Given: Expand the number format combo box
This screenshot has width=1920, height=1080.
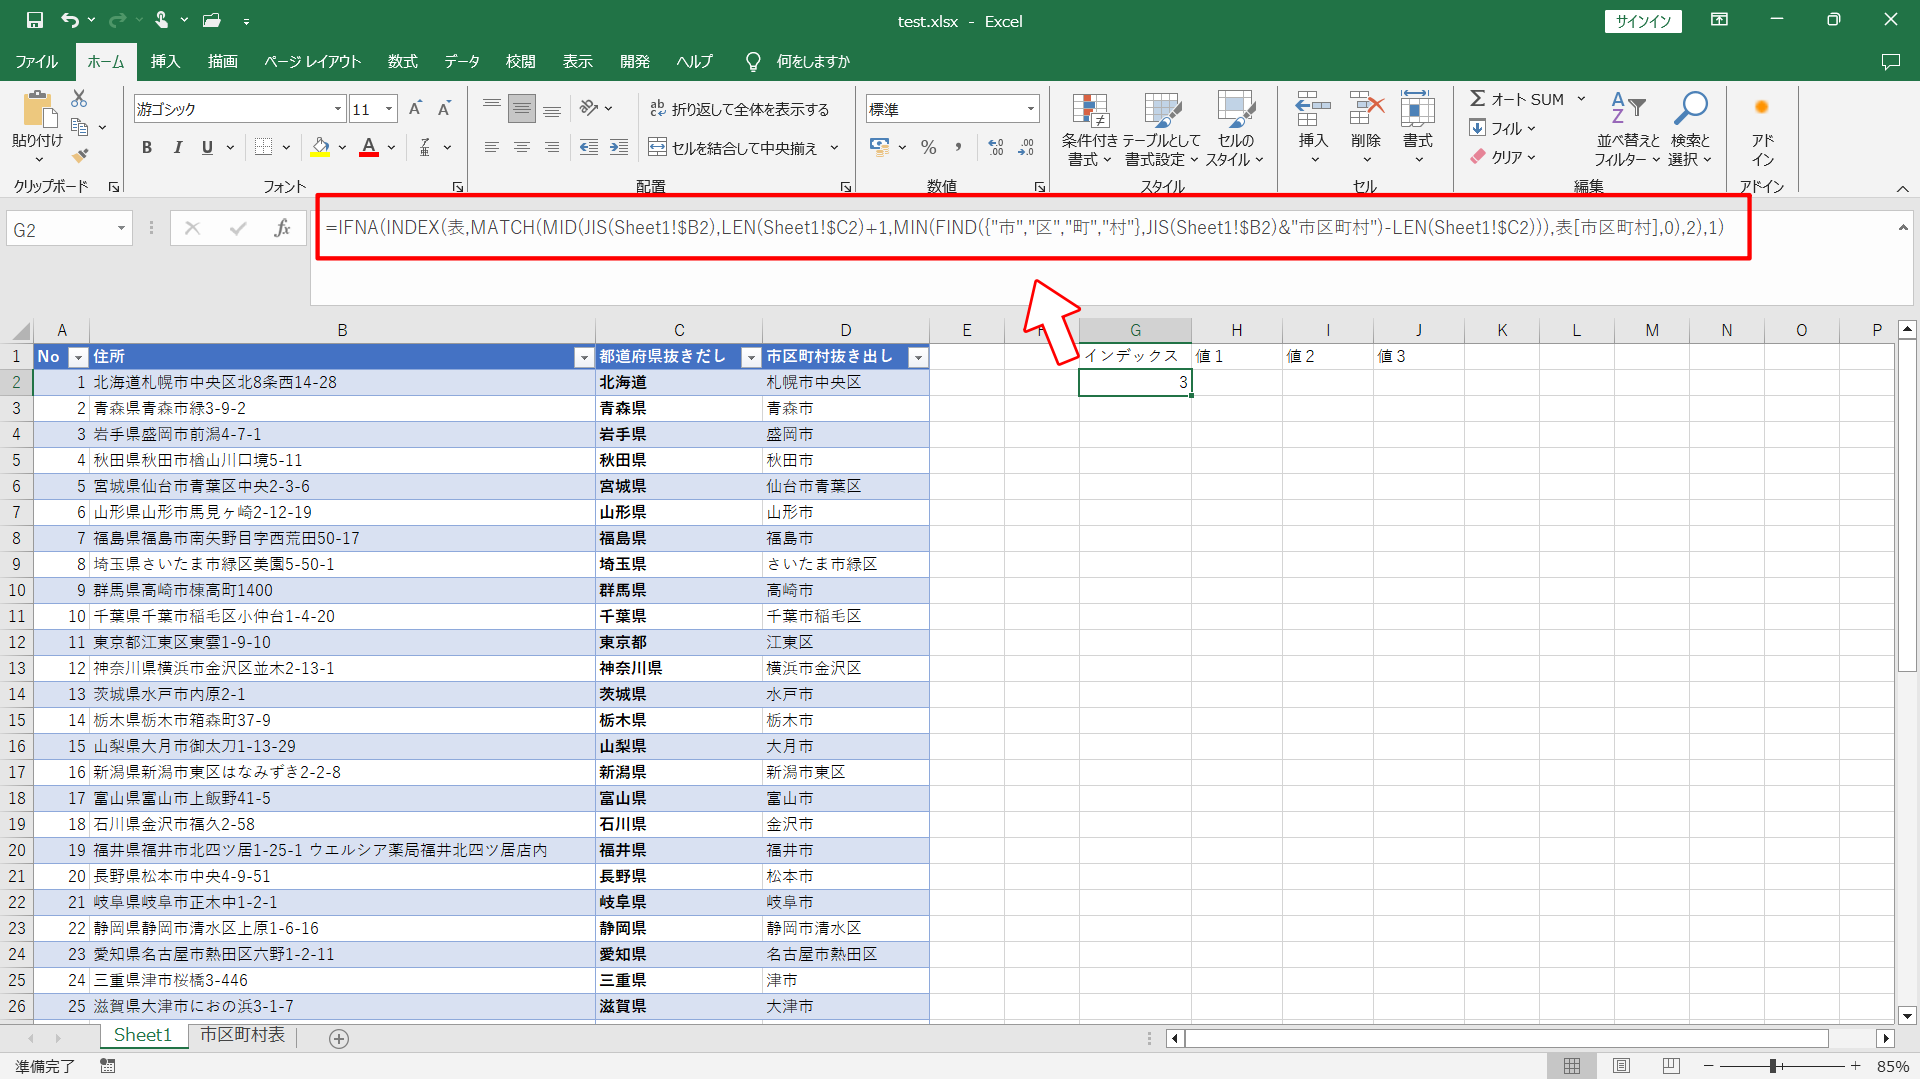Looking at the screenshot, I should [x=1030, y=109].
